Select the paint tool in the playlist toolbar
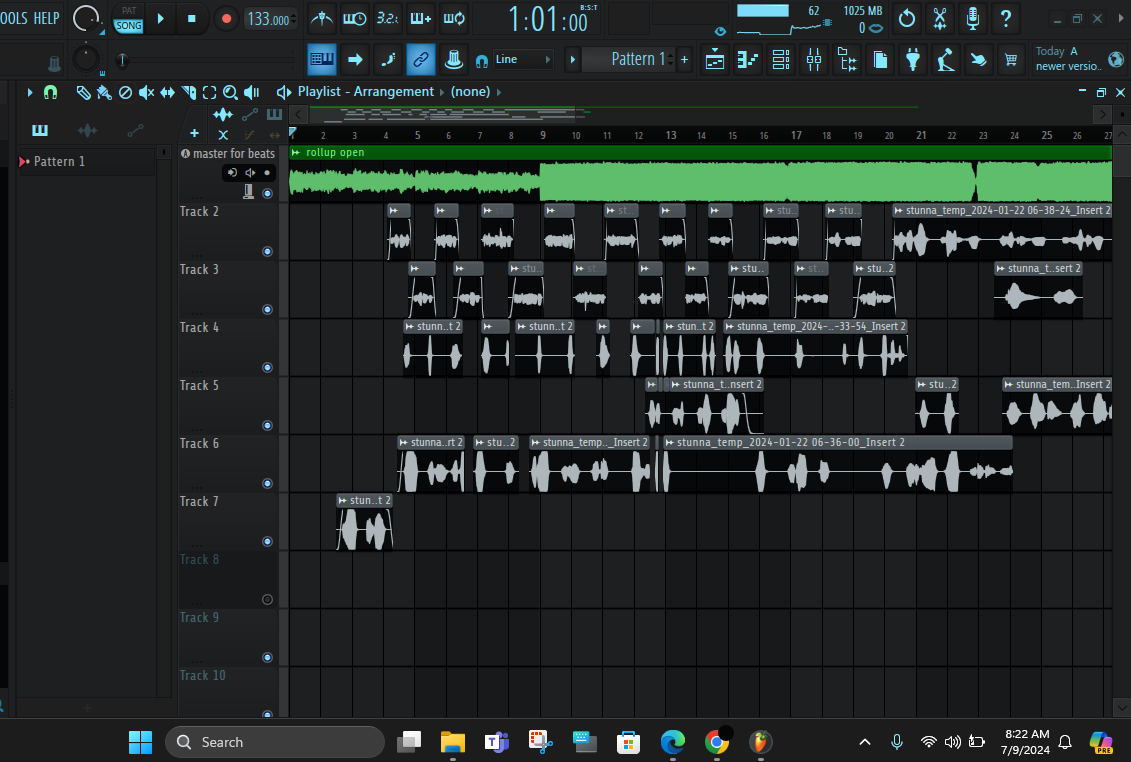 pos(103,92)
